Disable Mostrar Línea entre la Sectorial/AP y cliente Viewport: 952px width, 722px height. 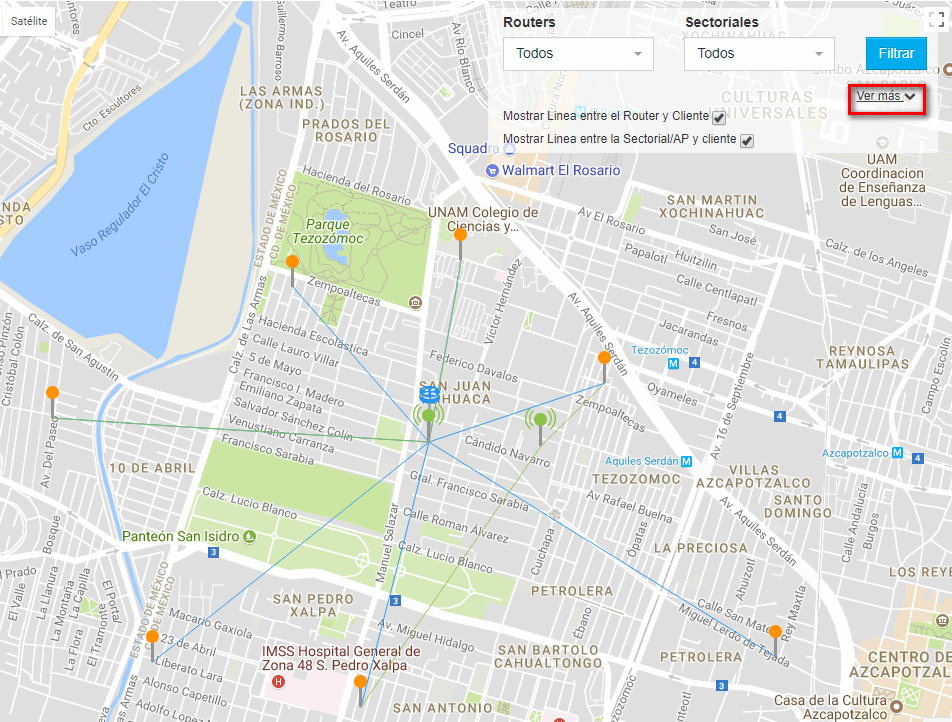745,141
